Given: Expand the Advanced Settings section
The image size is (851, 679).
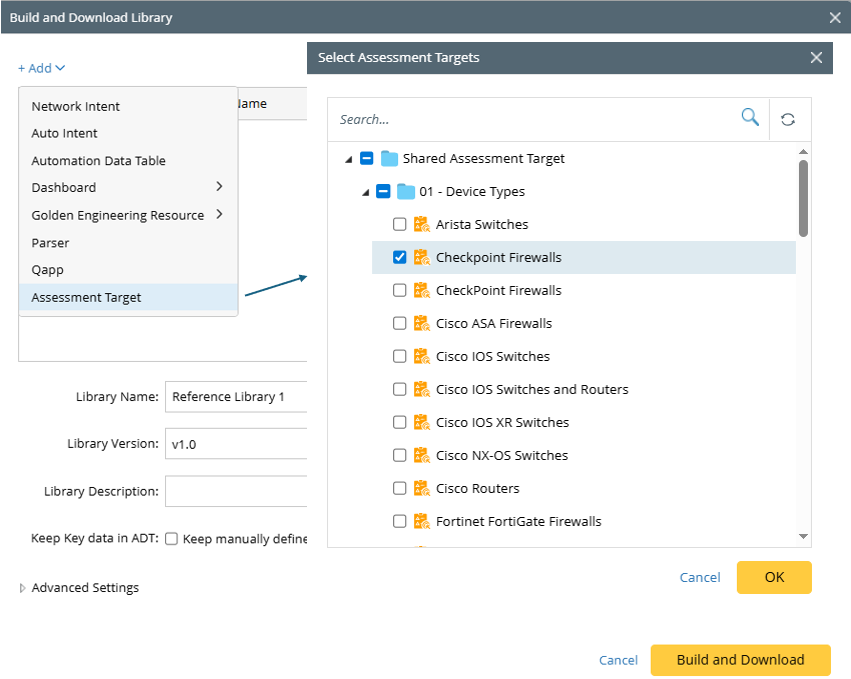Looking at the screenshot, I should (23, 588).
